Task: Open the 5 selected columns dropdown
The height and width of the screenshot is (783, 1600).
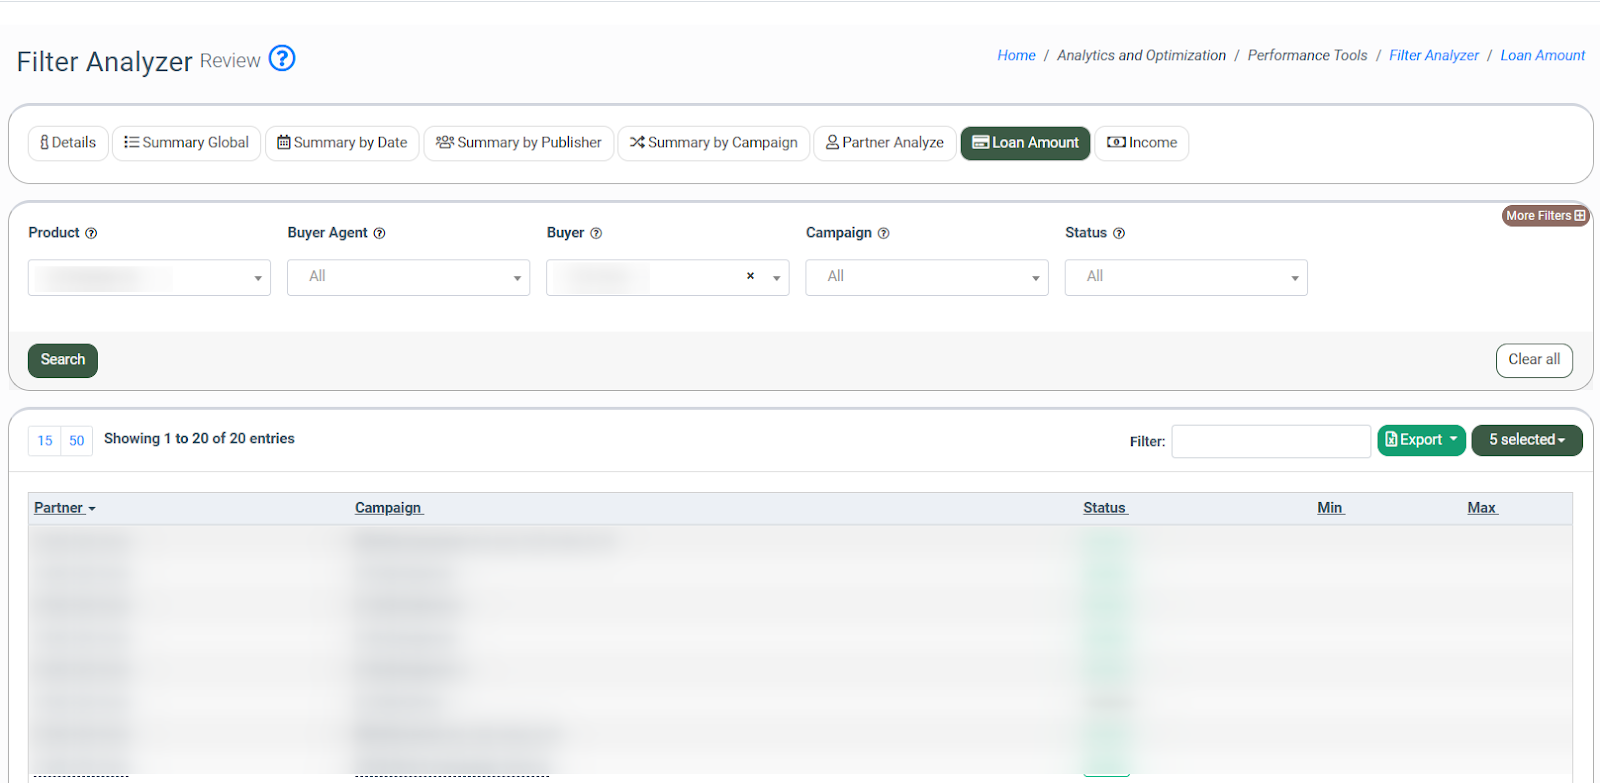Action: [x=1526, y=440]
